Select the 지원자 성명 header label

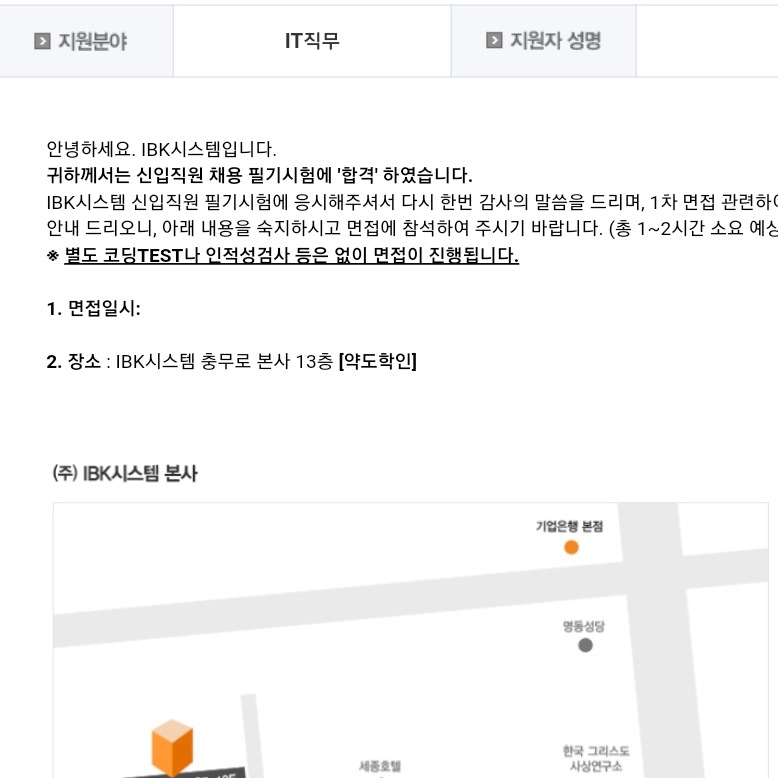[x=556, y=41]
